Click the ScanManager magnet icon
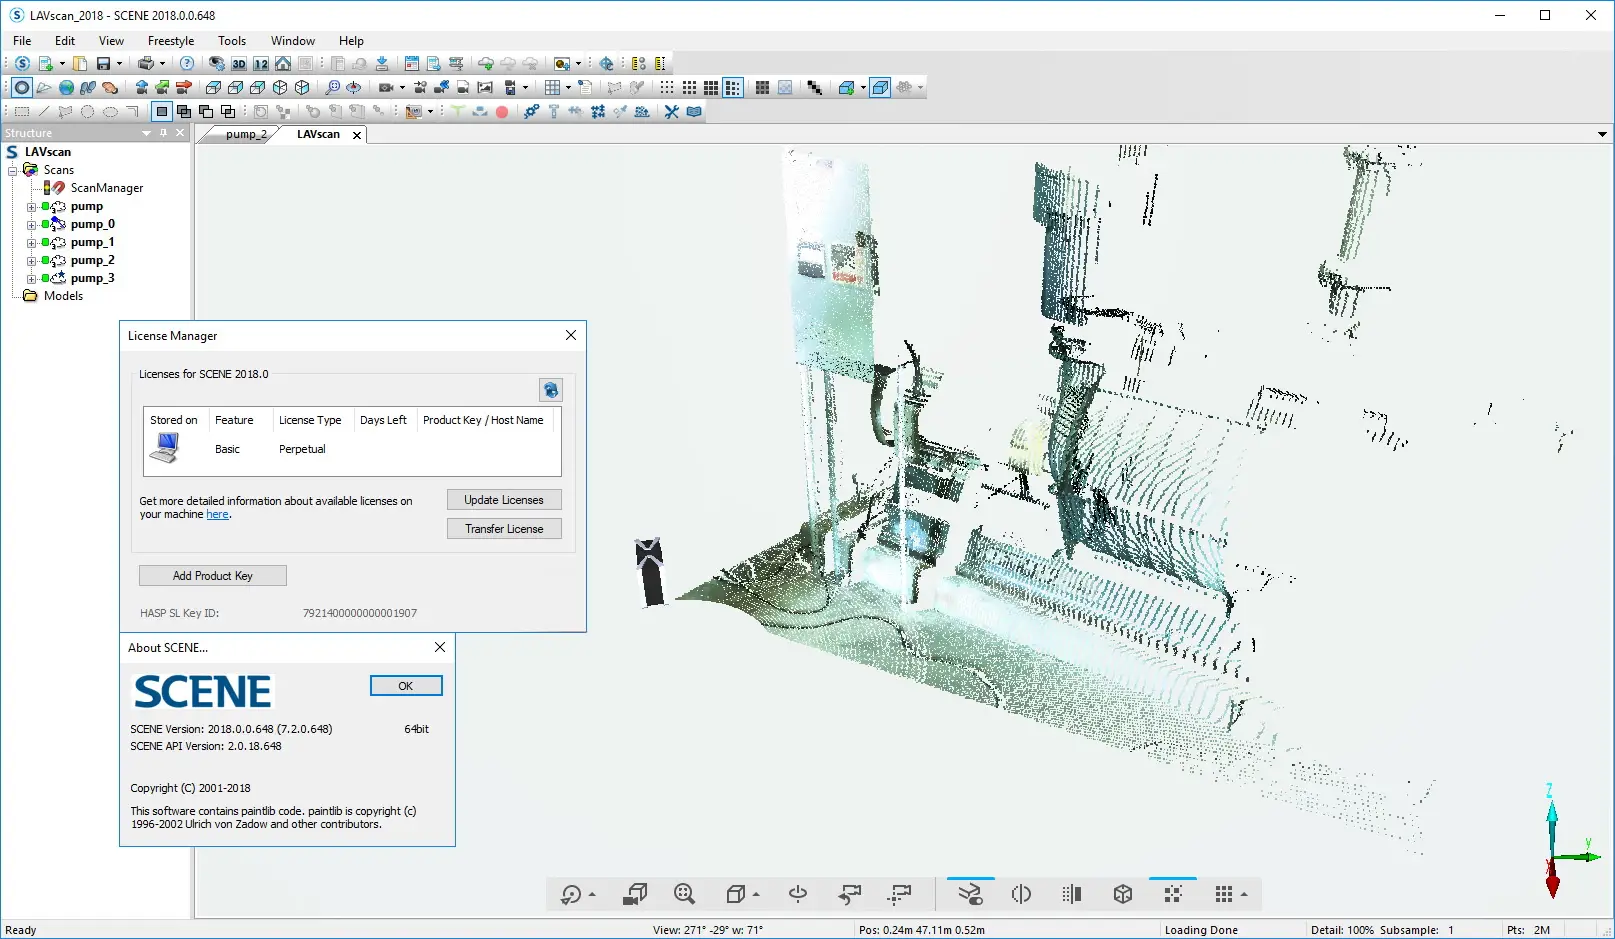 click(58, 188)
